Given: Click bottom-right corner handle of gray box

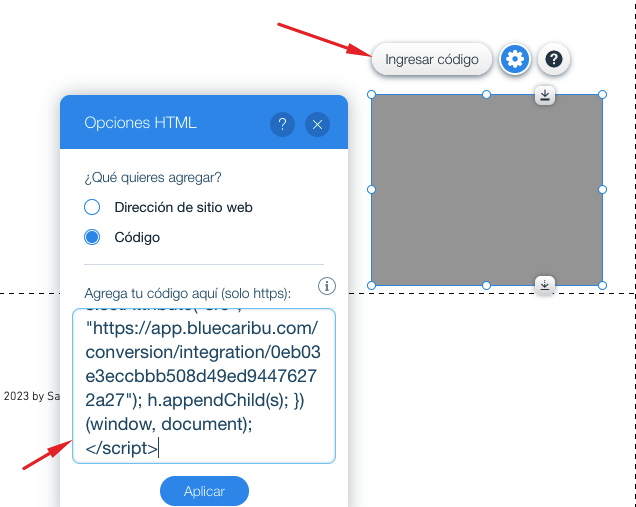Looking at the screenshot, I should (x=602, y=286).
